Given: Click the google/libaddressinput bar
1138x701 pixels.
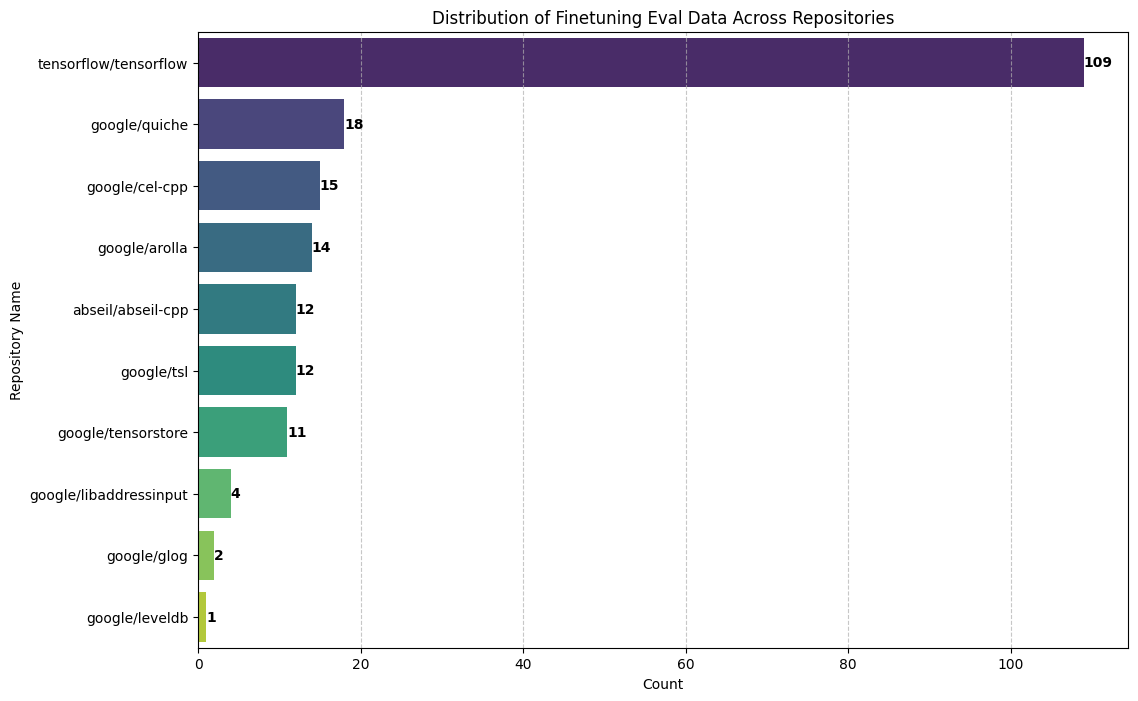Looking at the screenshot, I should tap(215, 493).
